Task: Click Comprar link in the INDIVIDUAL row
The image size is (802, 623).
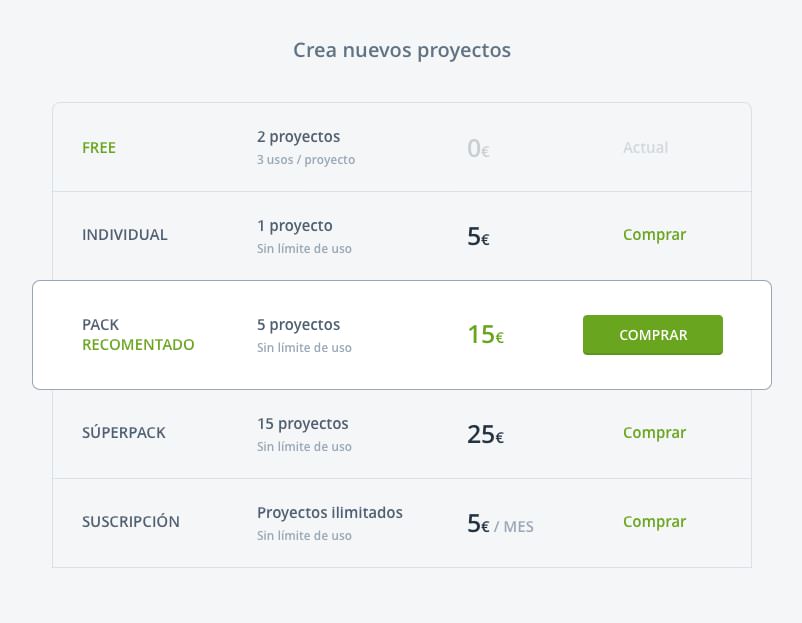Action: pyautogui.click(x=654, y=235)
